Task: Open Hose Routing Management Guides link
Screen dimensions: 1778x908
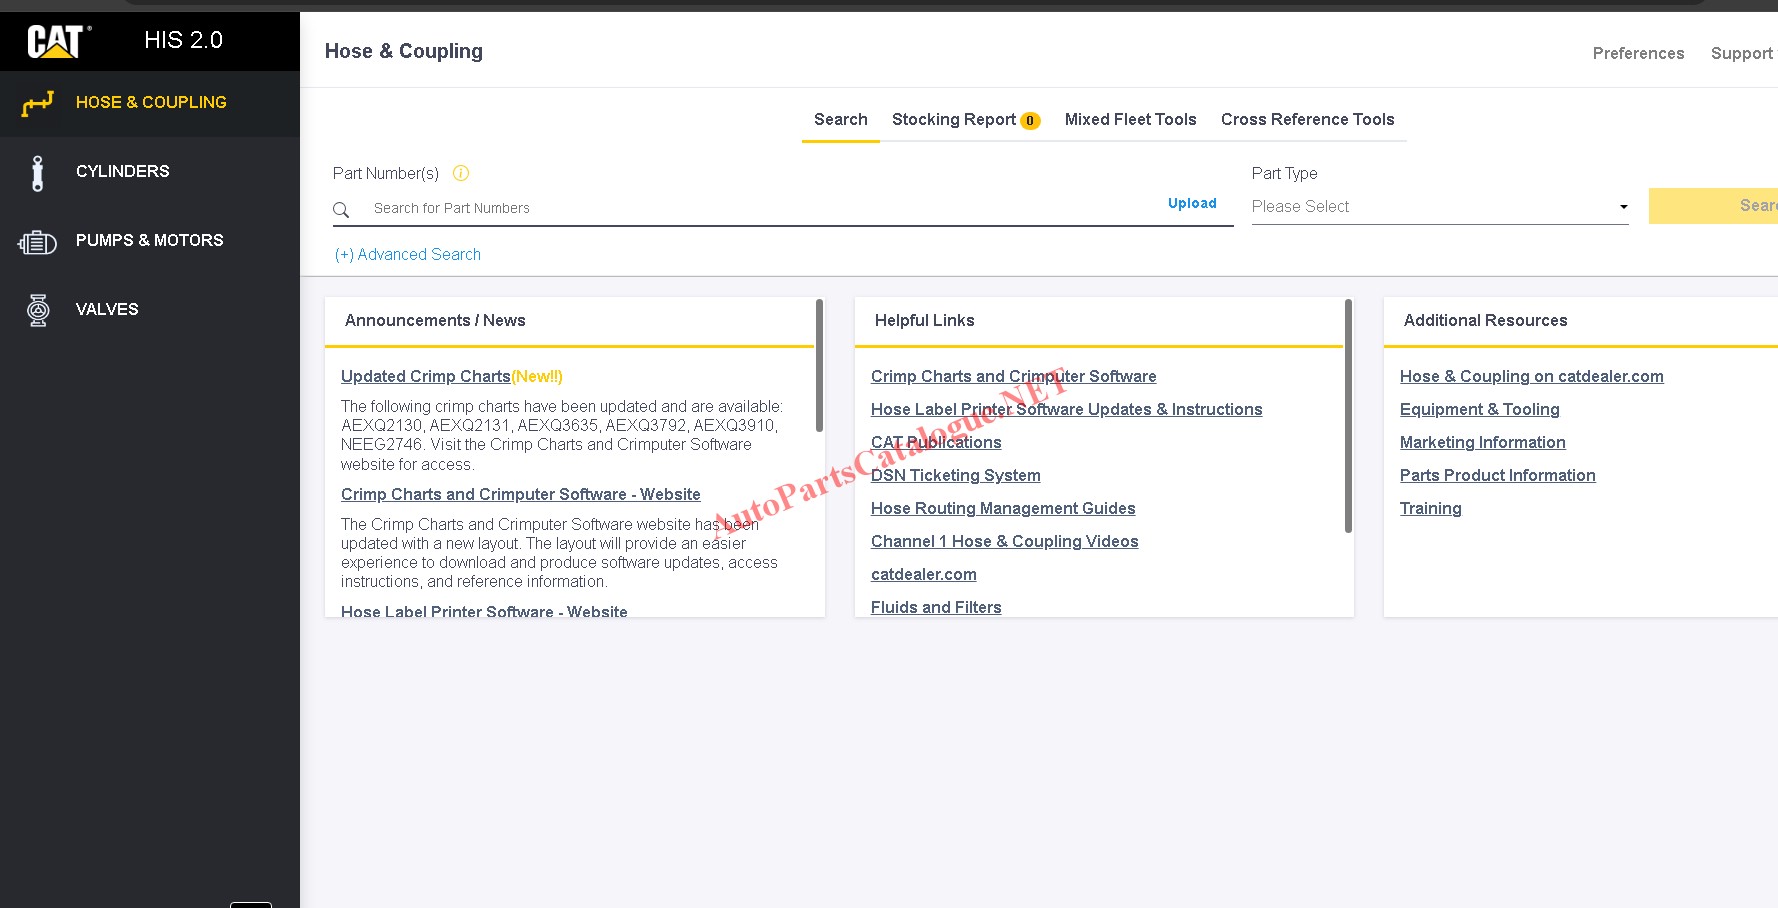Action: [x=1003, y=508]
